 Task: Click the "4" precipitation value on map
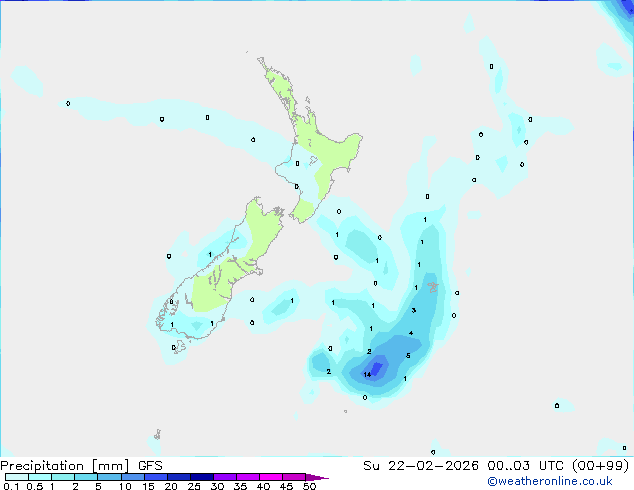[x=411, y=333]
